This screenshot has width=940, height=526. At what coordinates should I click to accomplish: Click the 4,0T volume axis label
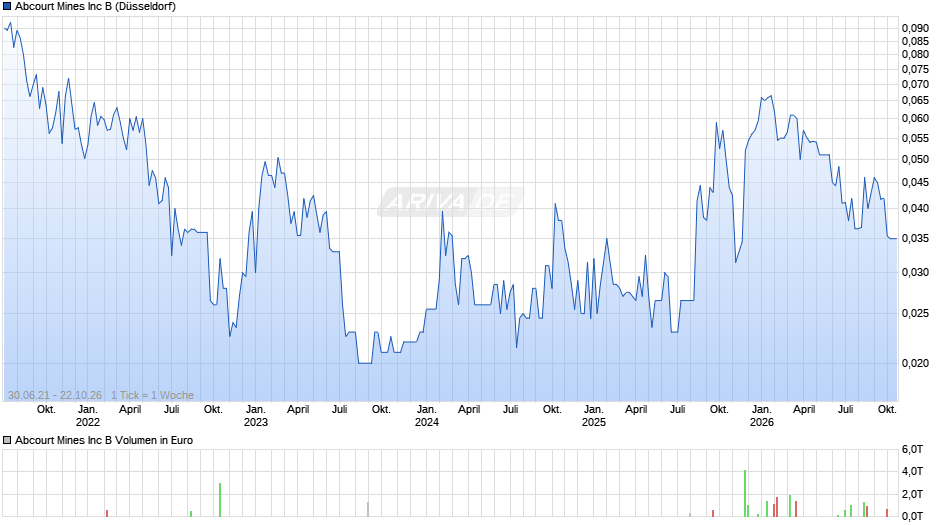point(912,471)
